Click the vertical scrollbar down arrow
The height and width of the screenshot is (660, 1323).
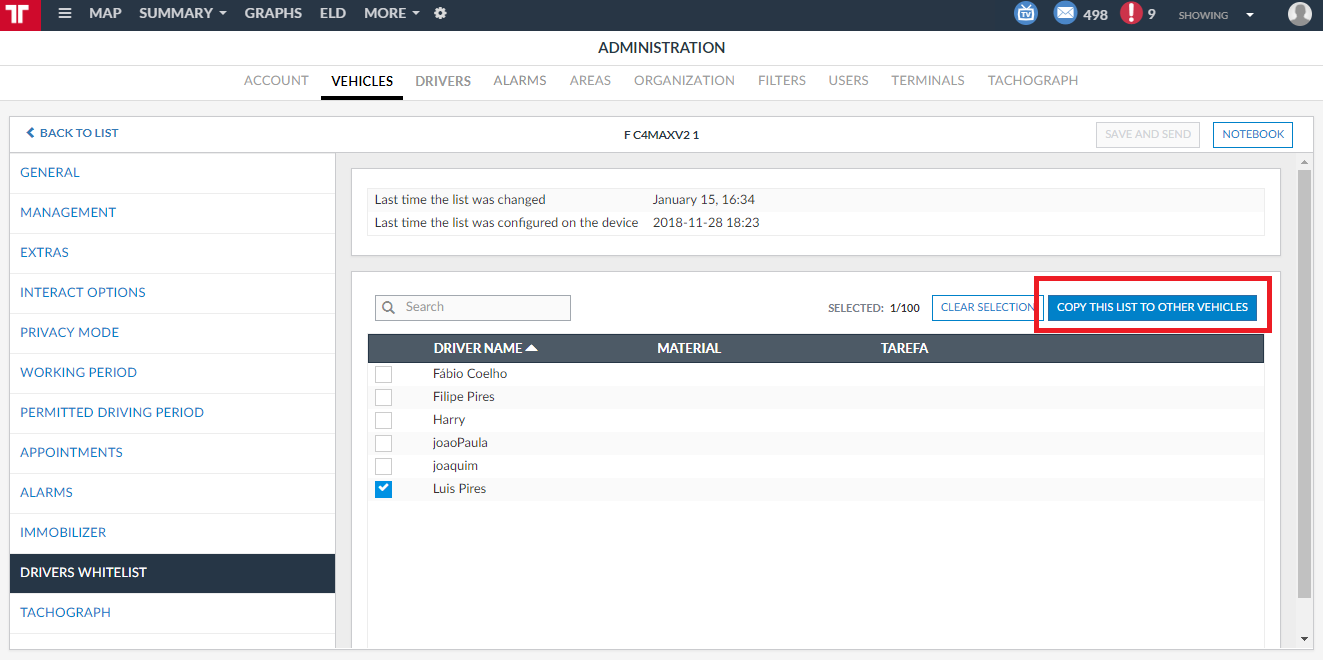1304,639
